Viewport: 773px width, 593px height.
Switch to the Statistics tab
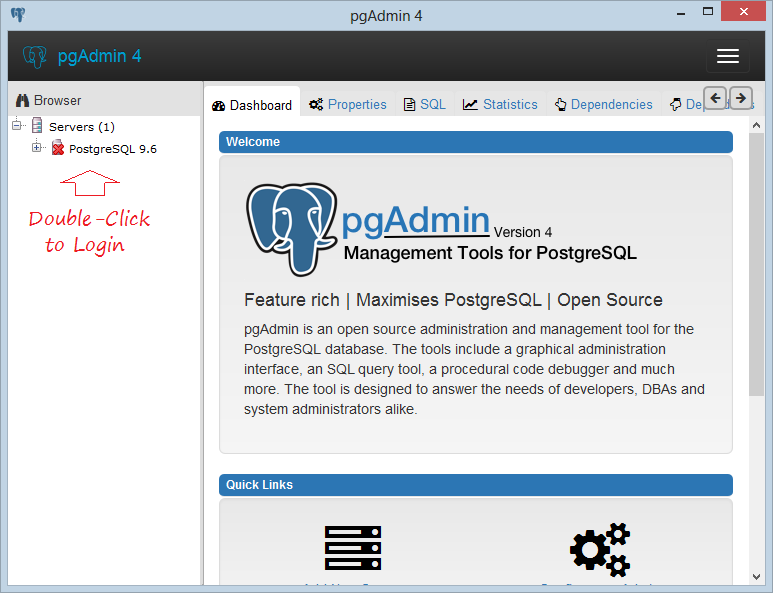500,105
